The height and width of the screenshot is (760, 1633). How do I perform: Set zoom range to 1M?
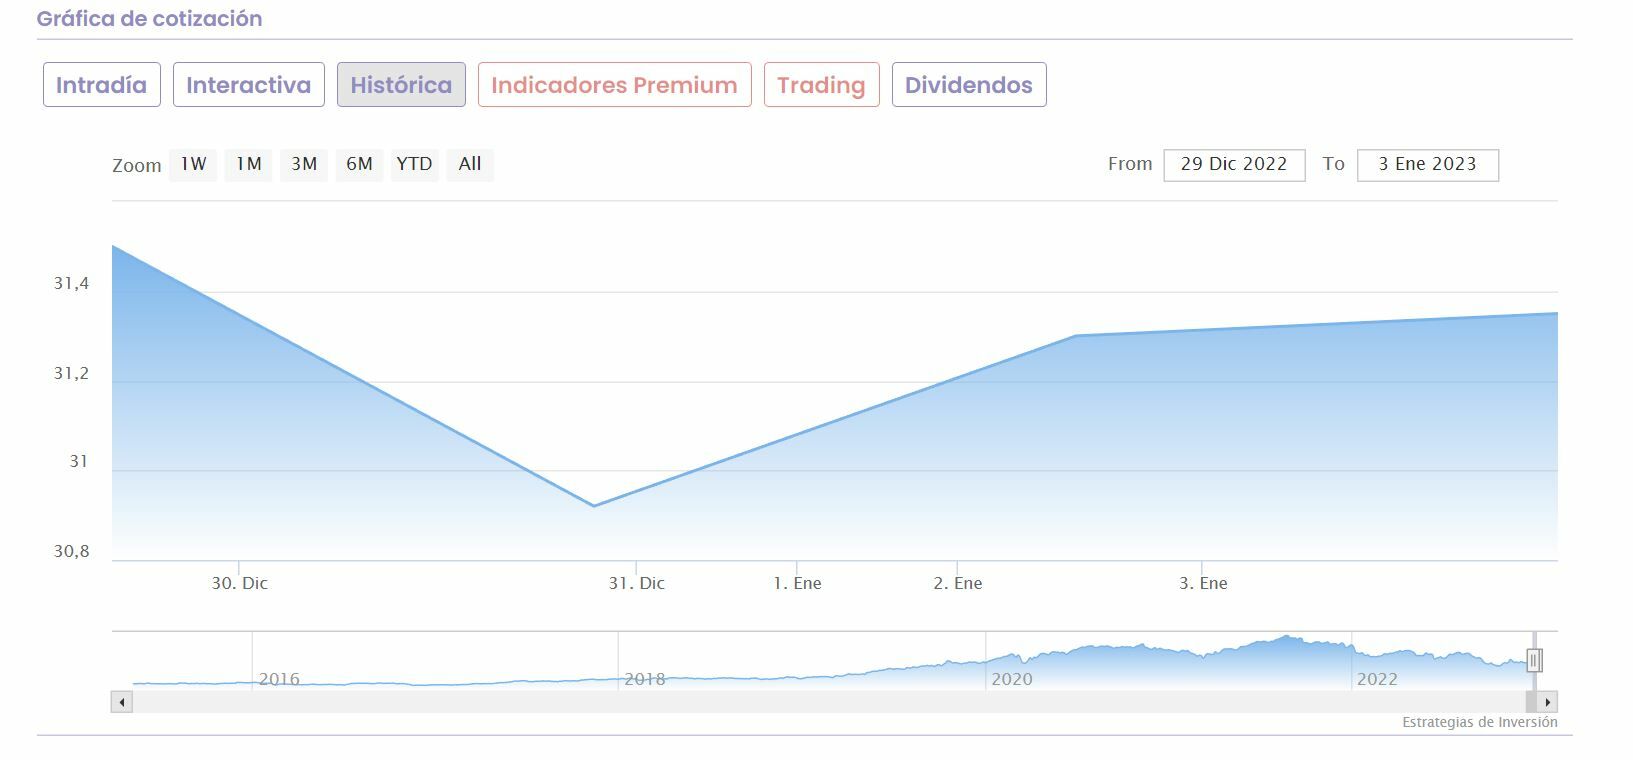(x=249, y=165)
